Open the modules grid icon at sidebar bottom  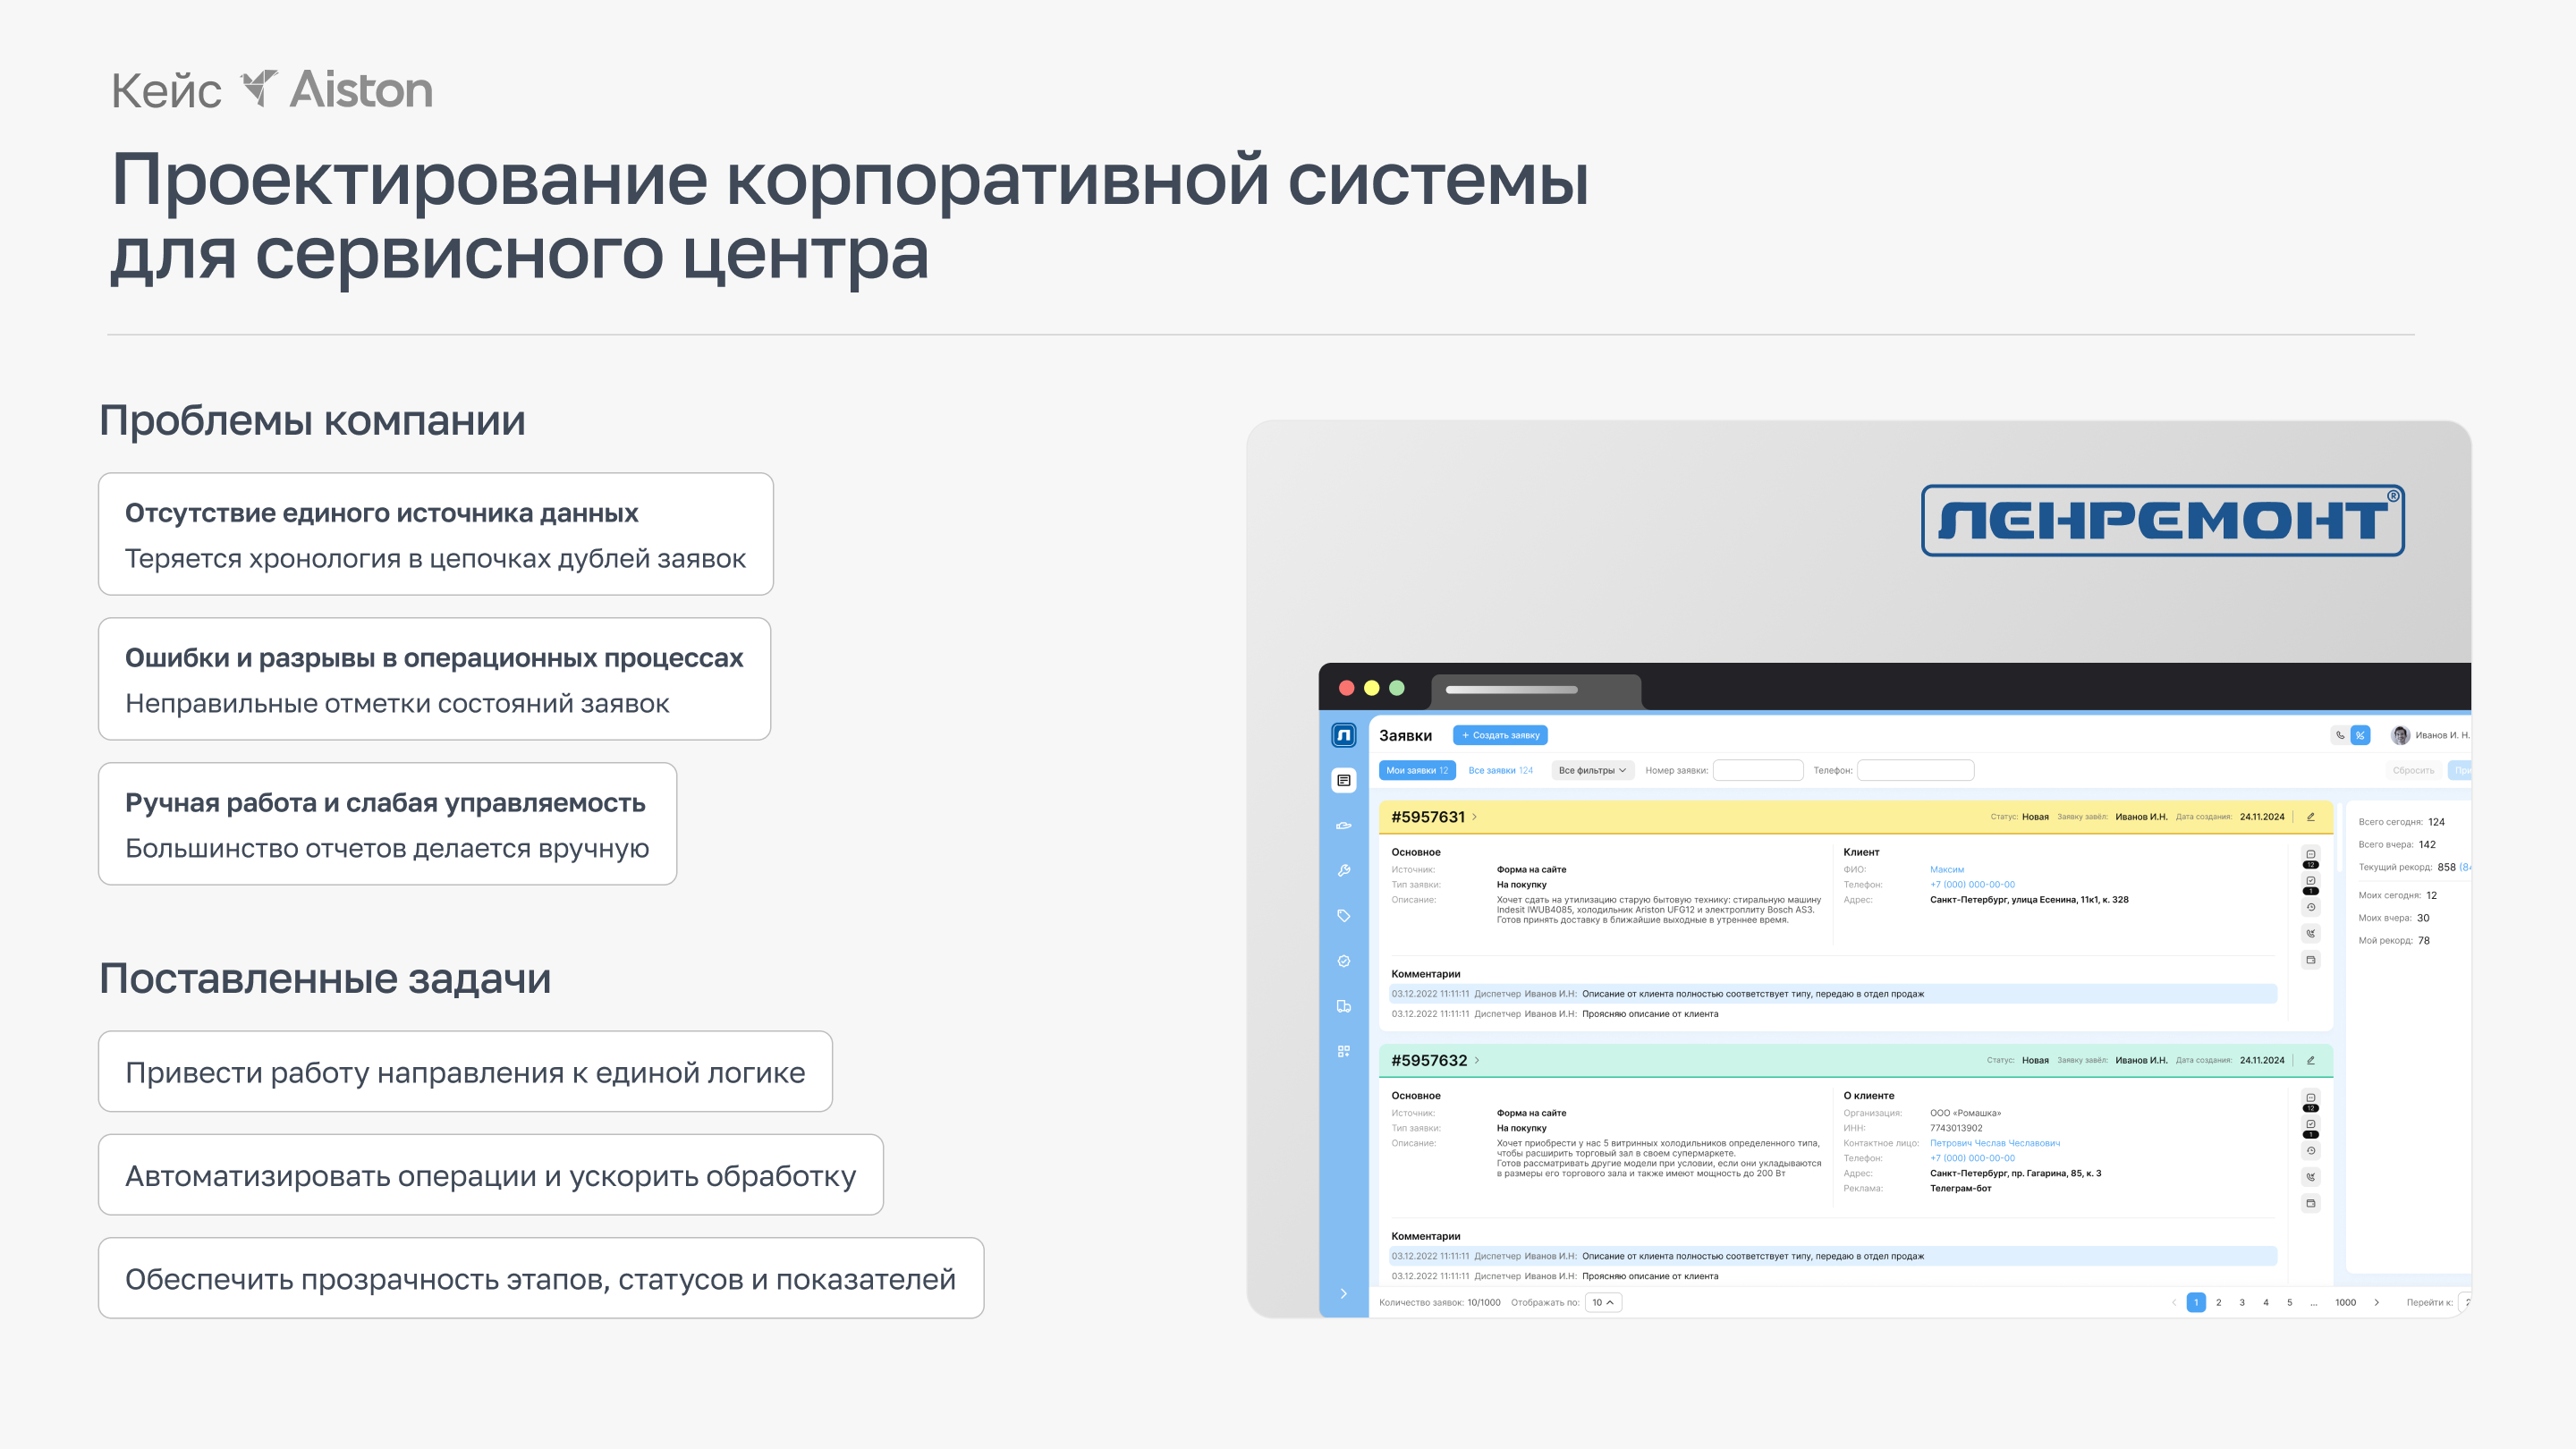tap(1345, 1053)
